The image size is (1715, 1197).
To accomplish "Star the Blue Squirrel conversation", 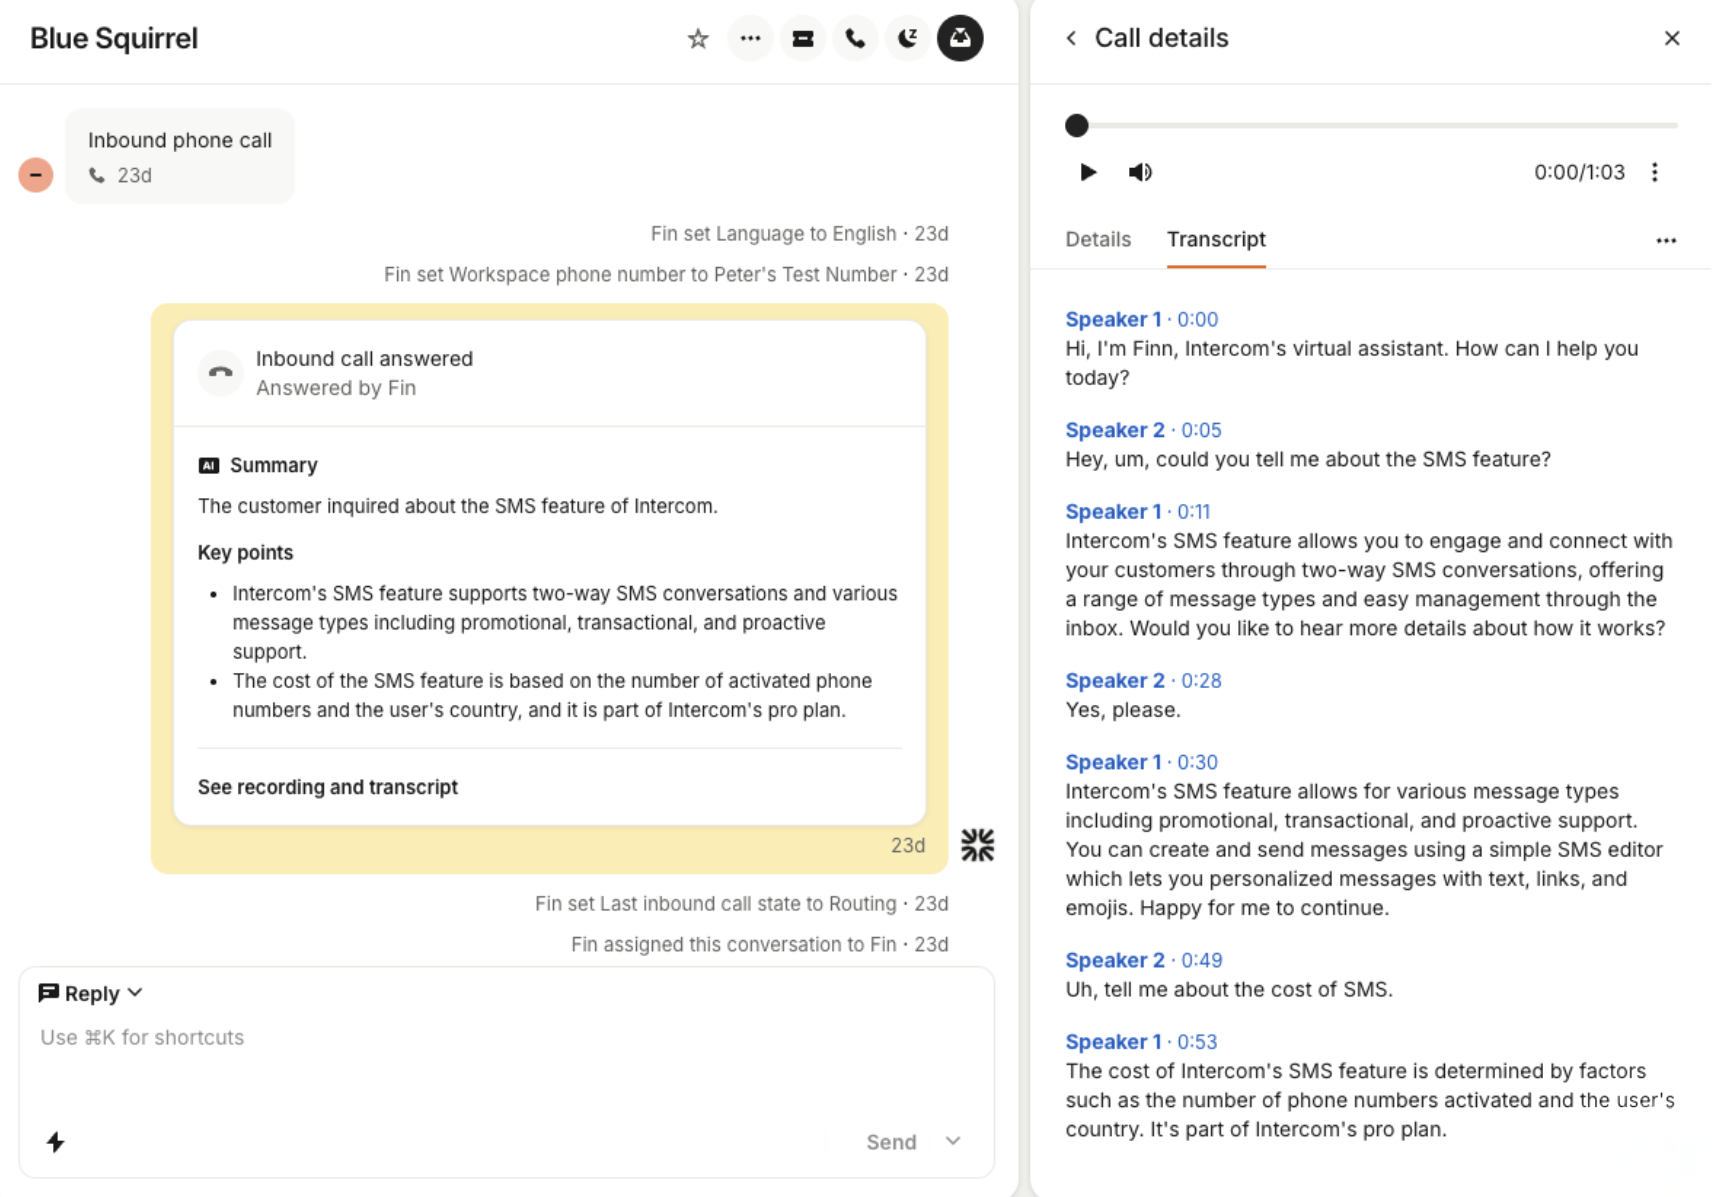I will tap(698, 39).
